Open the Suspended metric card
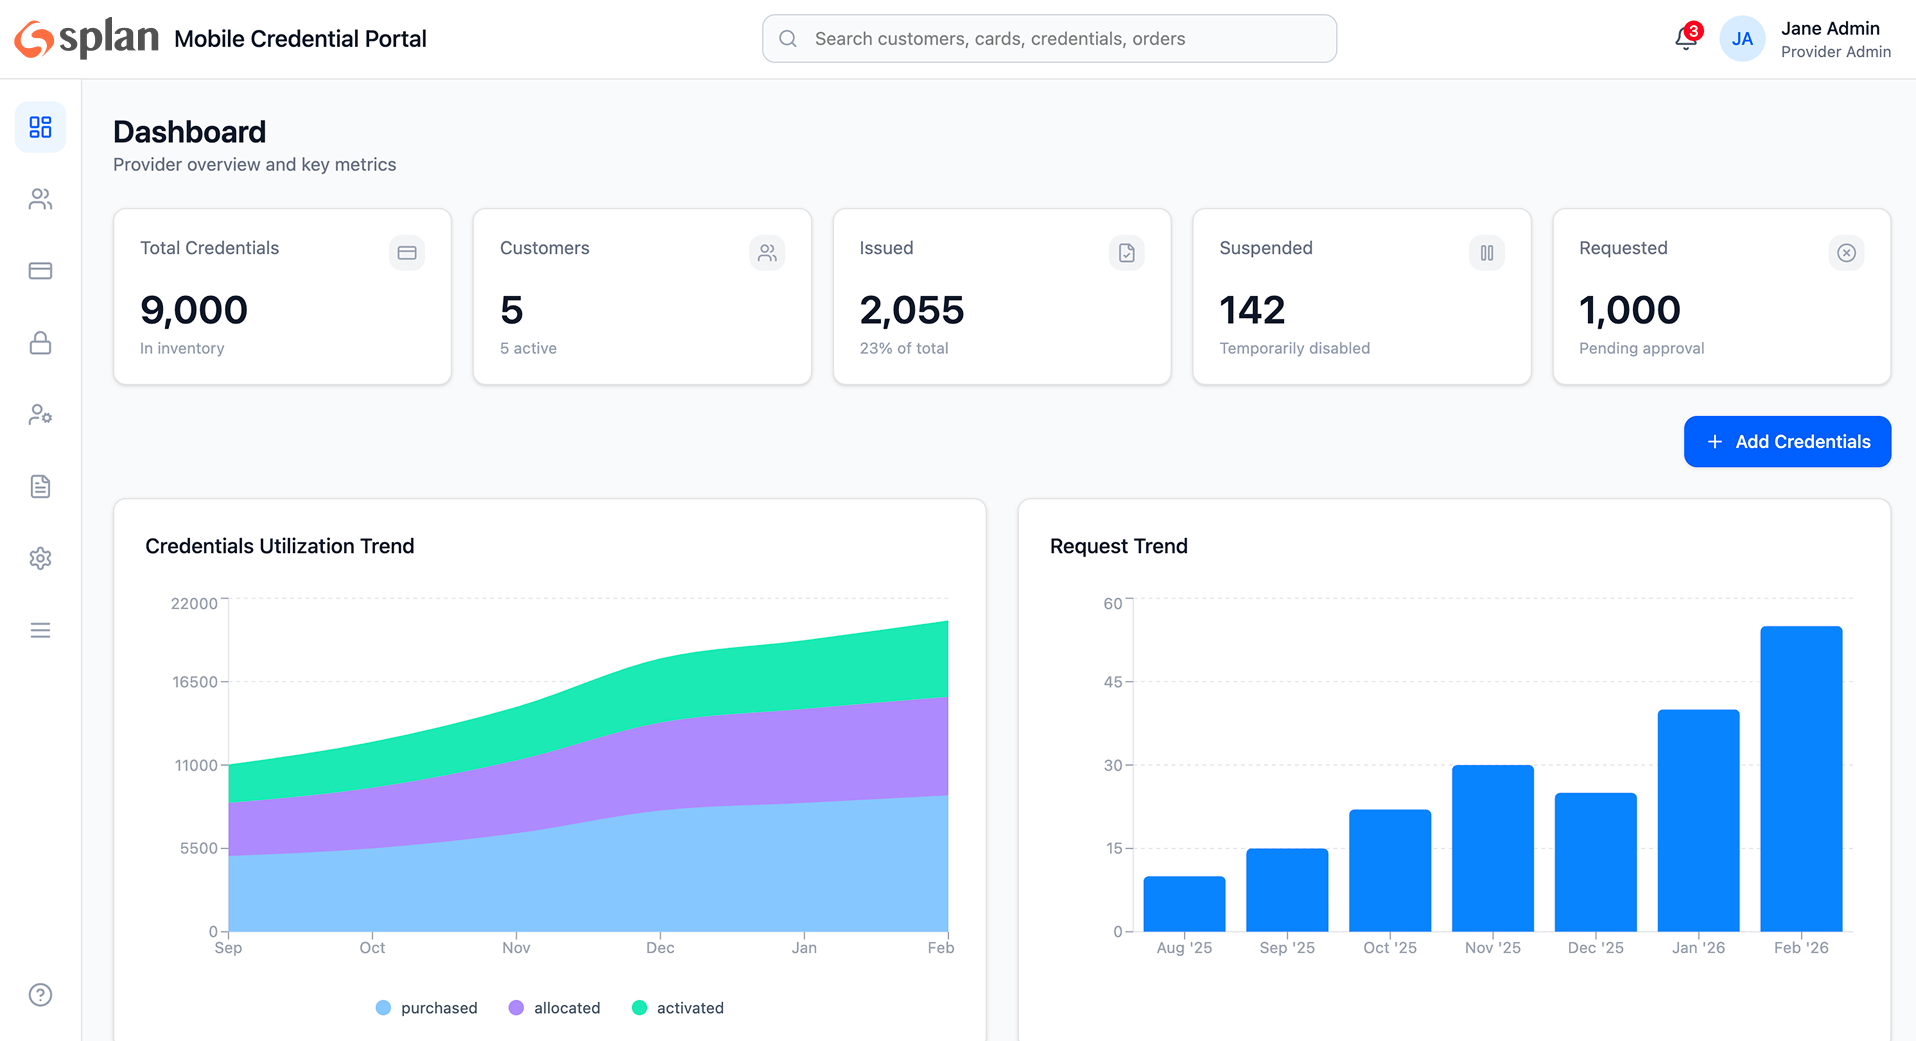Screen dimensions: 1916x1041 [1361, 297]
